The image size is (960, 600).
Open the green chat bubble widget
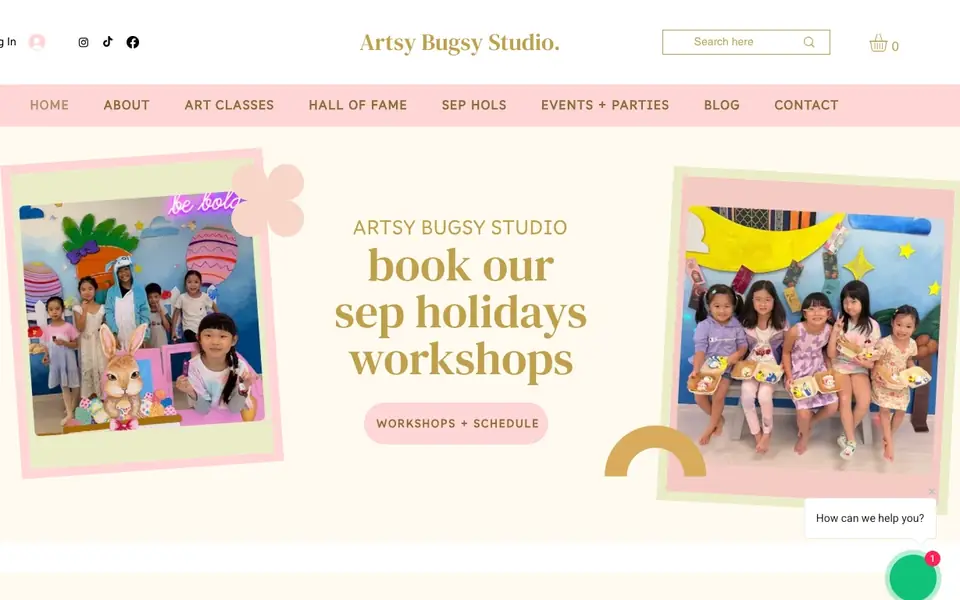pyautogui.click(x=913, y=577)
